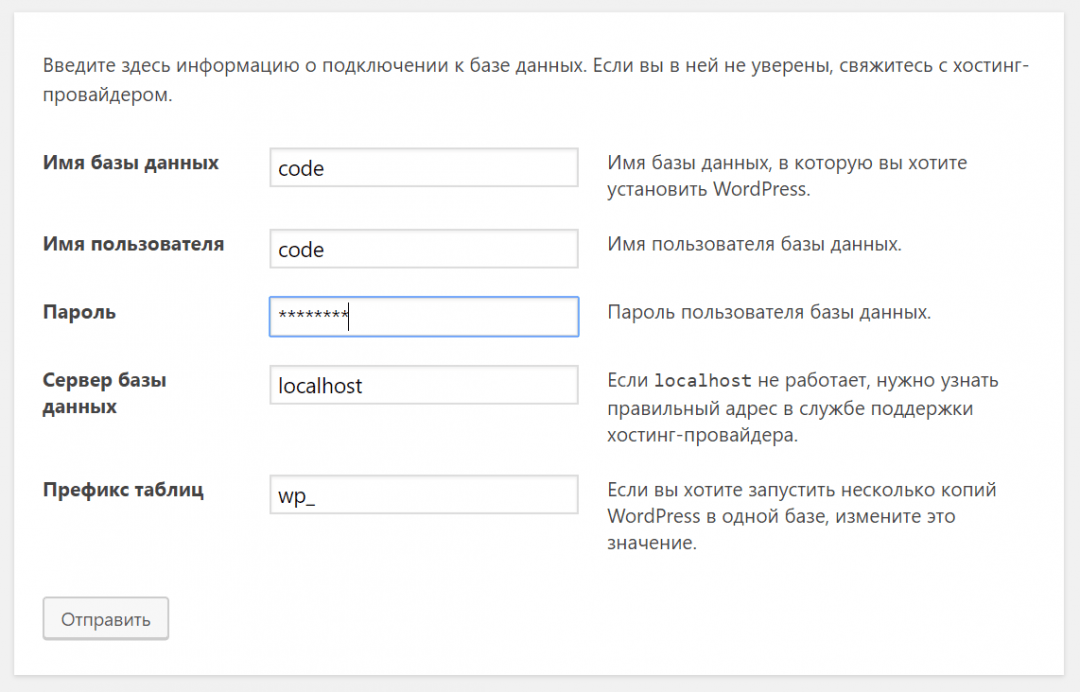Click the 'Имя базы данных' label
The height and width of the screenshot is (692, 1080).
pos(131,162)
